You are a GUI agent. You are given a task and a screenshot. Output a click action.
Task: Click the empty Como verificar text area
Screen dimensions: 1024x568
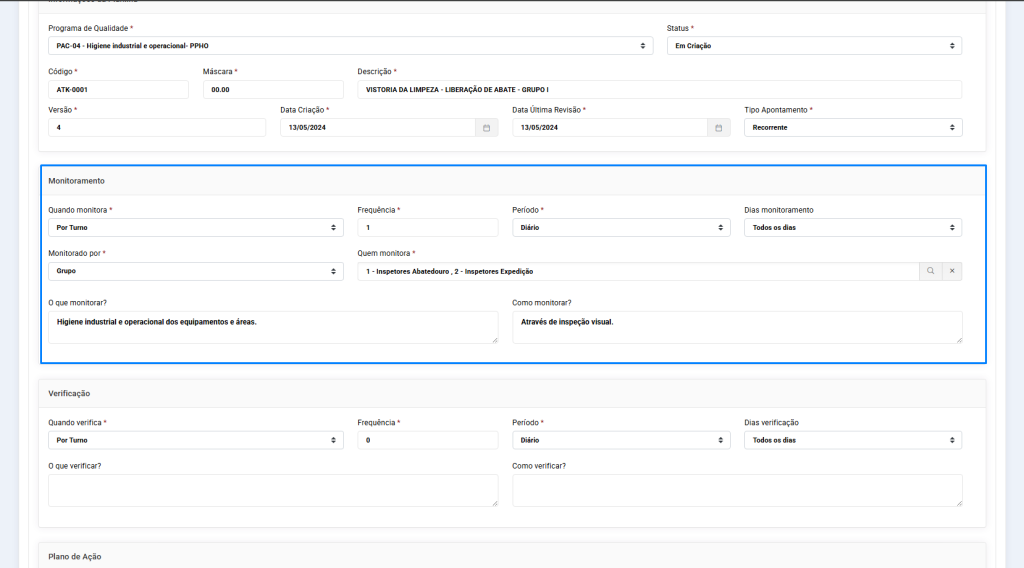(736, 490)
